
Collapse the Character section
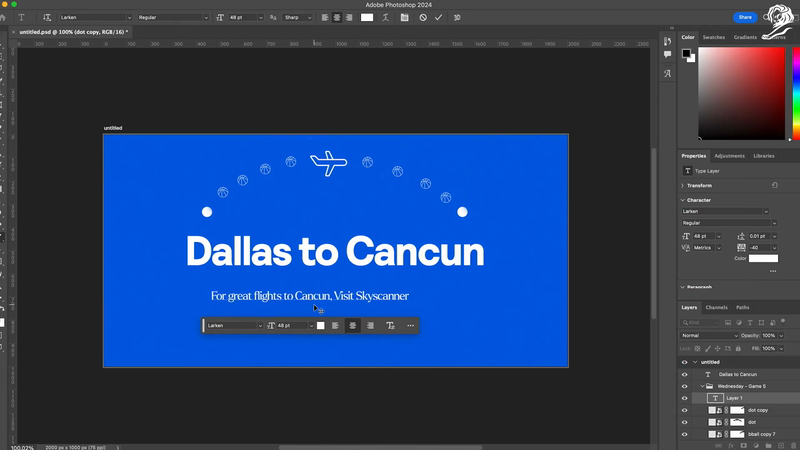click(x=683, y=200)
